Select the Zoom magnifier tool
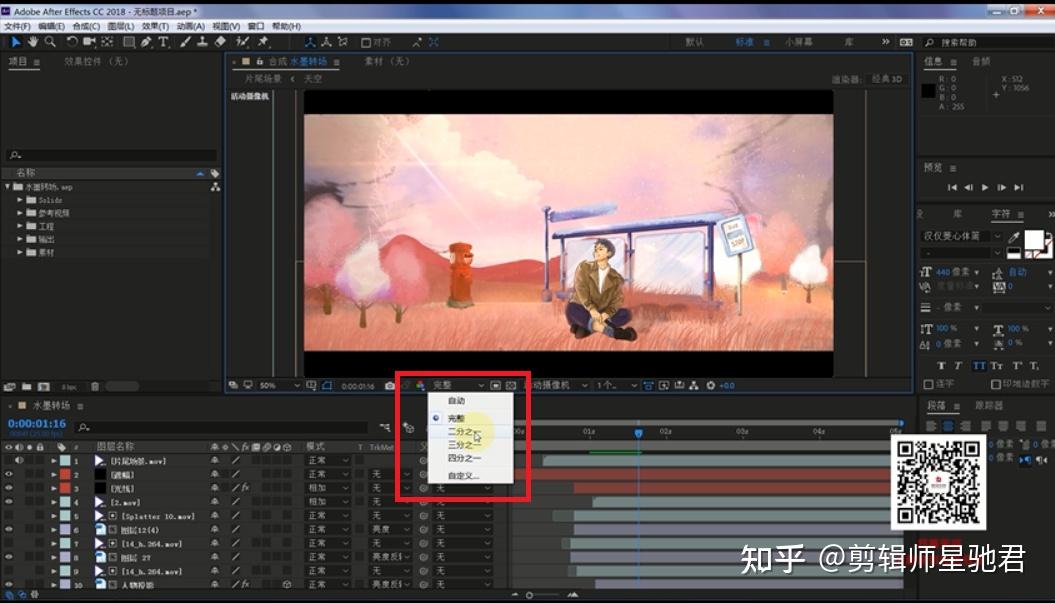Image resolution: width=1055 pixels, height=603 pixels. (50, 42)
